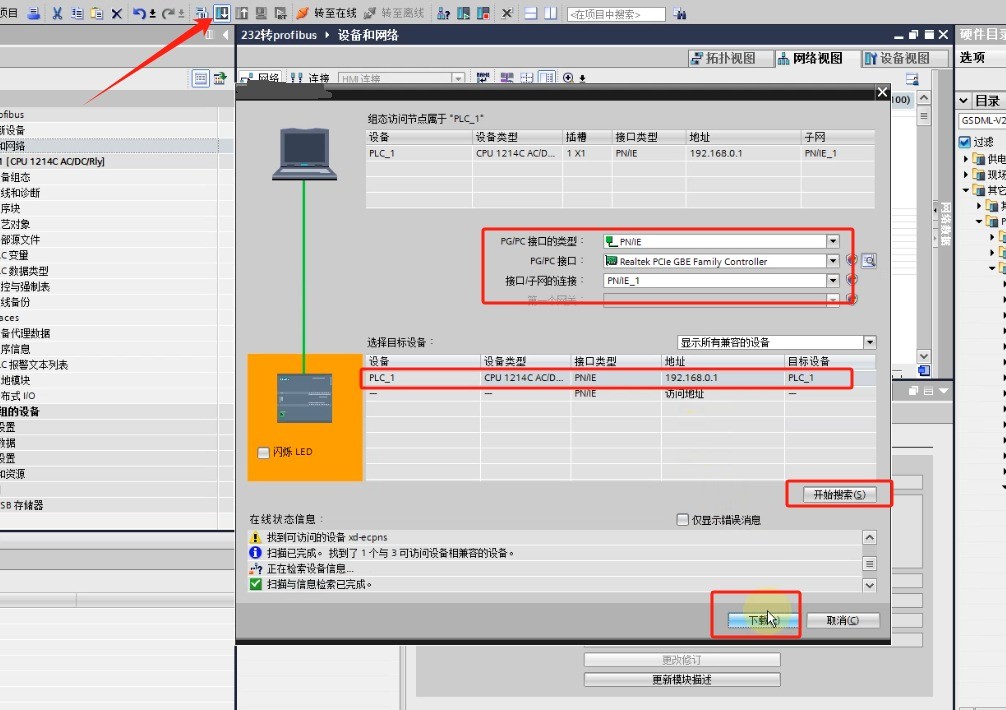Open the PG/PC 接口的类型 dropdown
Viewport: 1006px width, 710px height.
pyautogui.click(x=832, y=241)
